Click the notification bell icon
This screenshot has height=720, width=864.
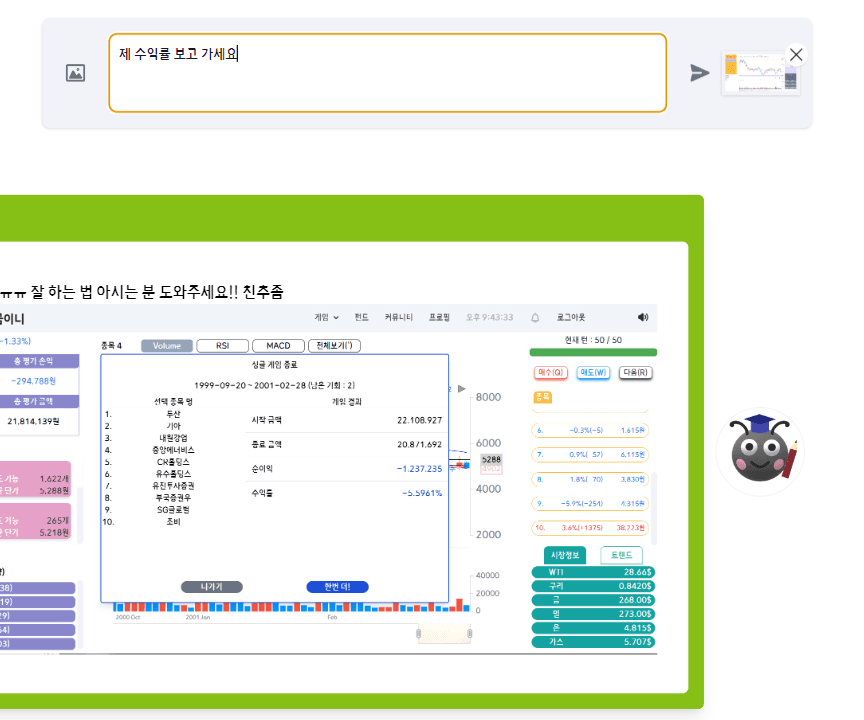(534, 318)
